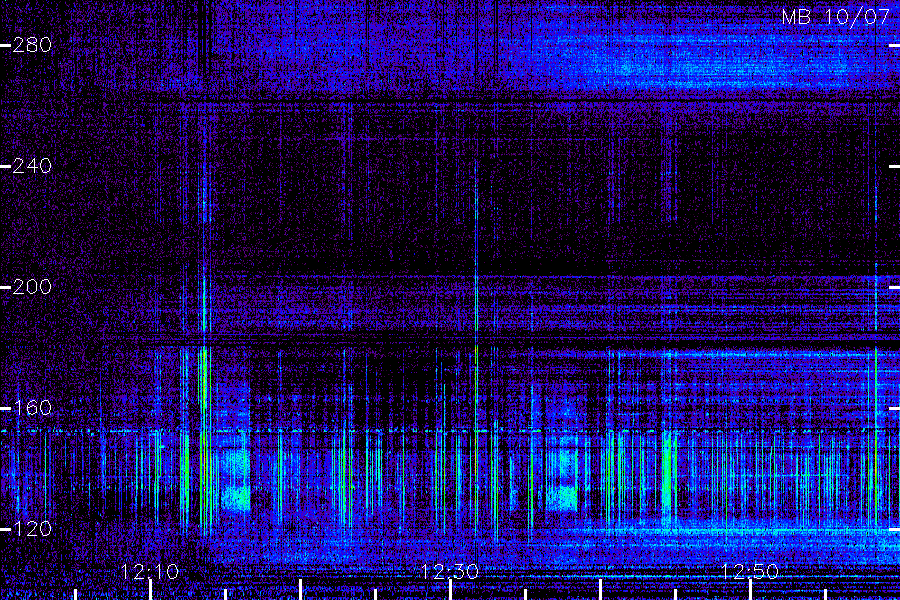900x600 pixels.
Task: Click the 280 frequency axis label
Action: point(32,45)
